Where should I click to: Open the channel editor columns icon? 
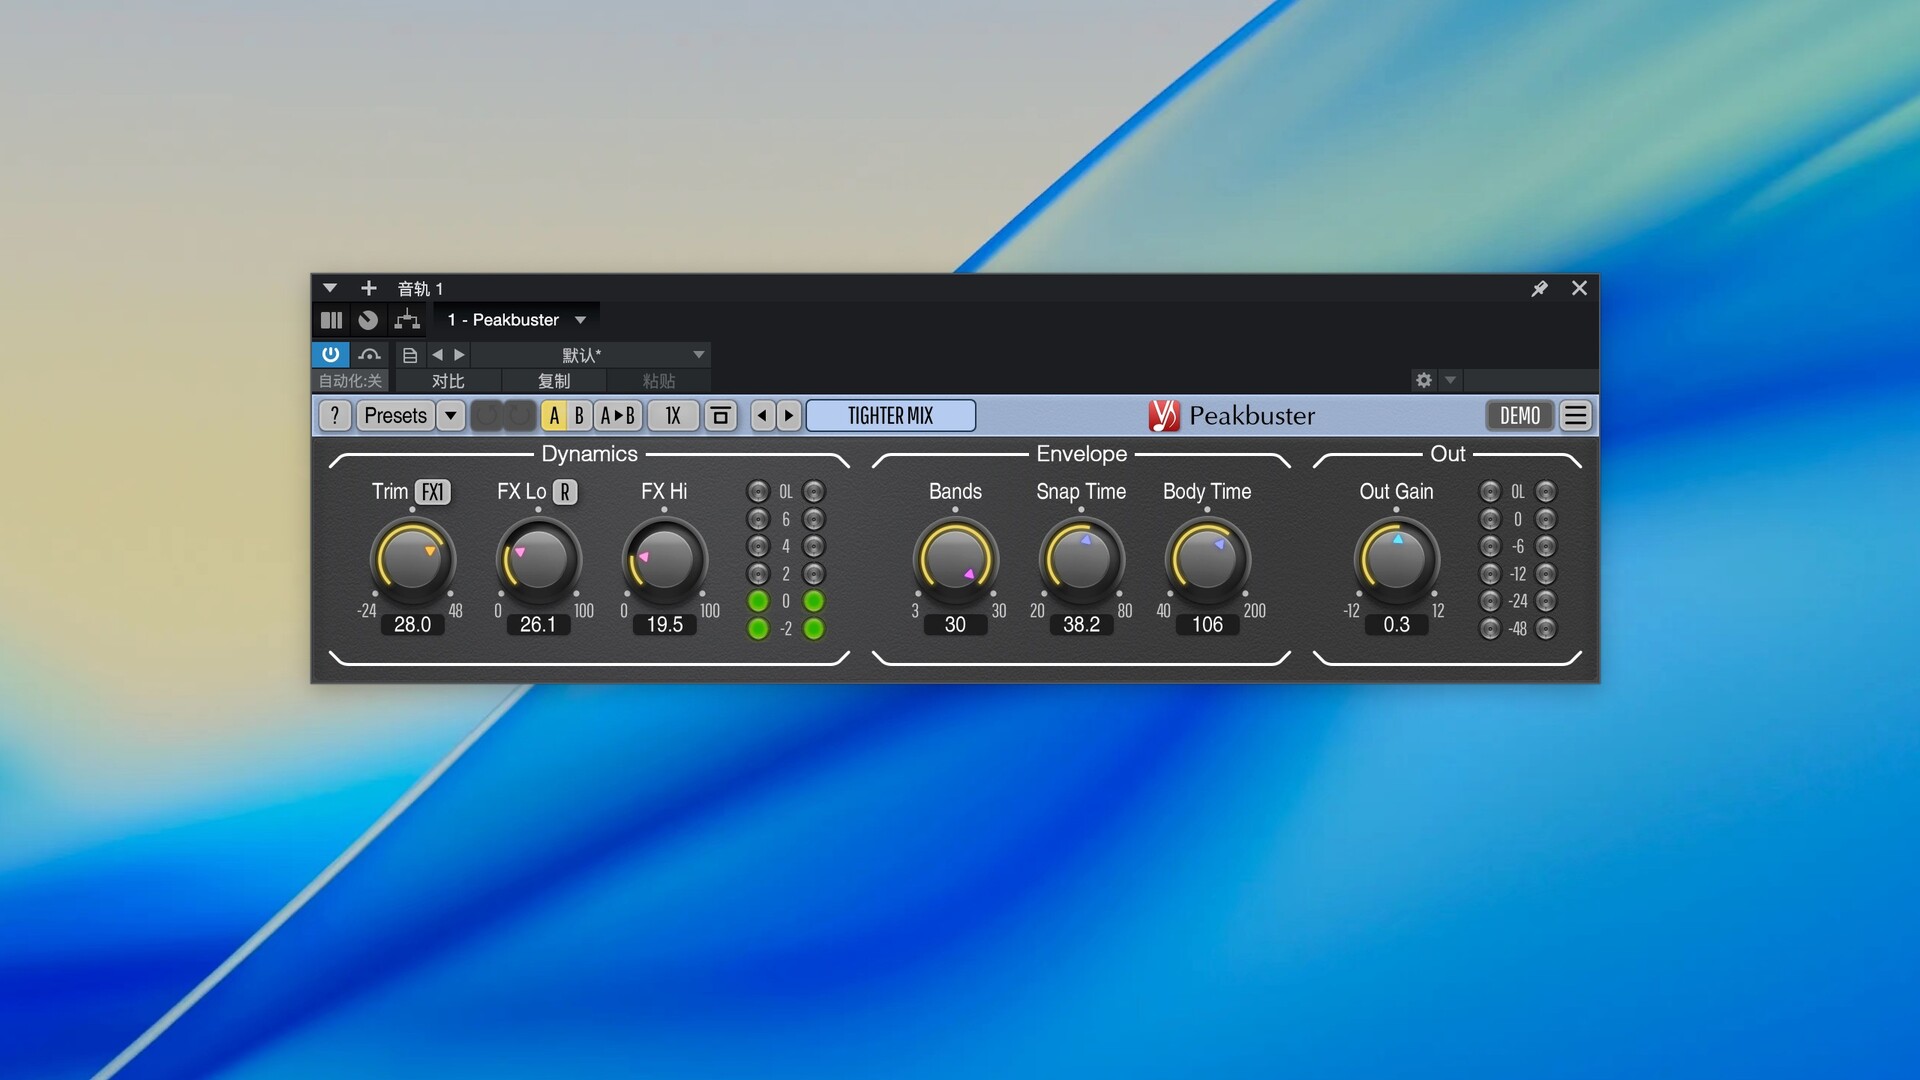coord(331,320)
